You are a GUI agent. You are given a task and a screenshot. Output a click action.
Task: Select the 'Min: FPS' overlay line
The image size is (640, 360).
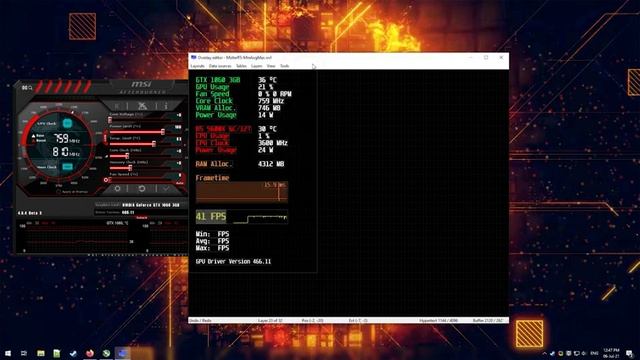pos(212,234)
